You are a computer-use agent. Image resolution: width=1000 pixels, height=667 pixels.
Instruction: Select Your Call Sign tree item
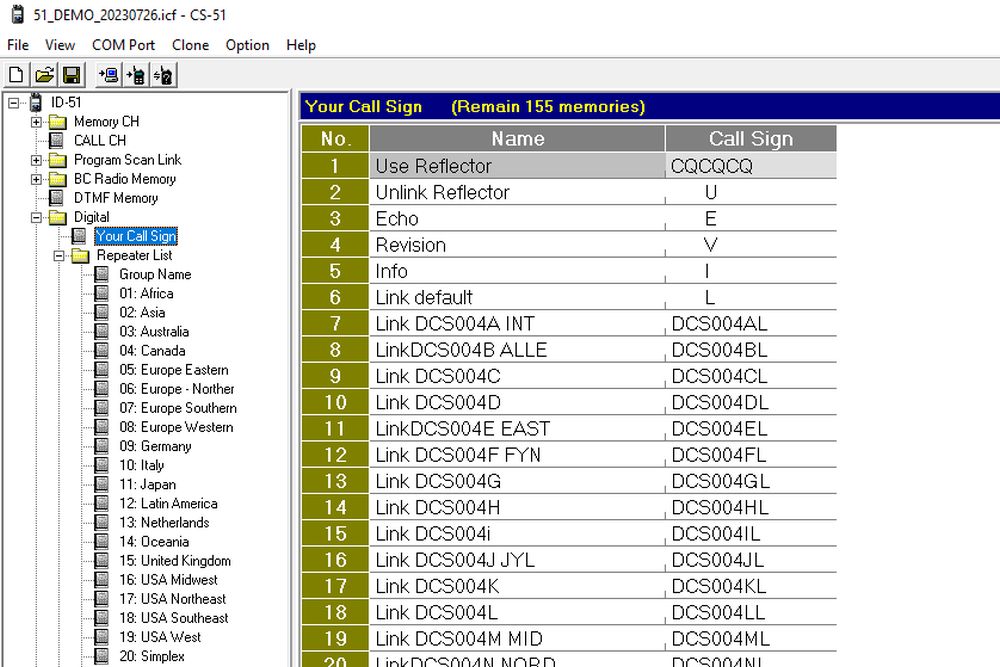coord(136,236)
